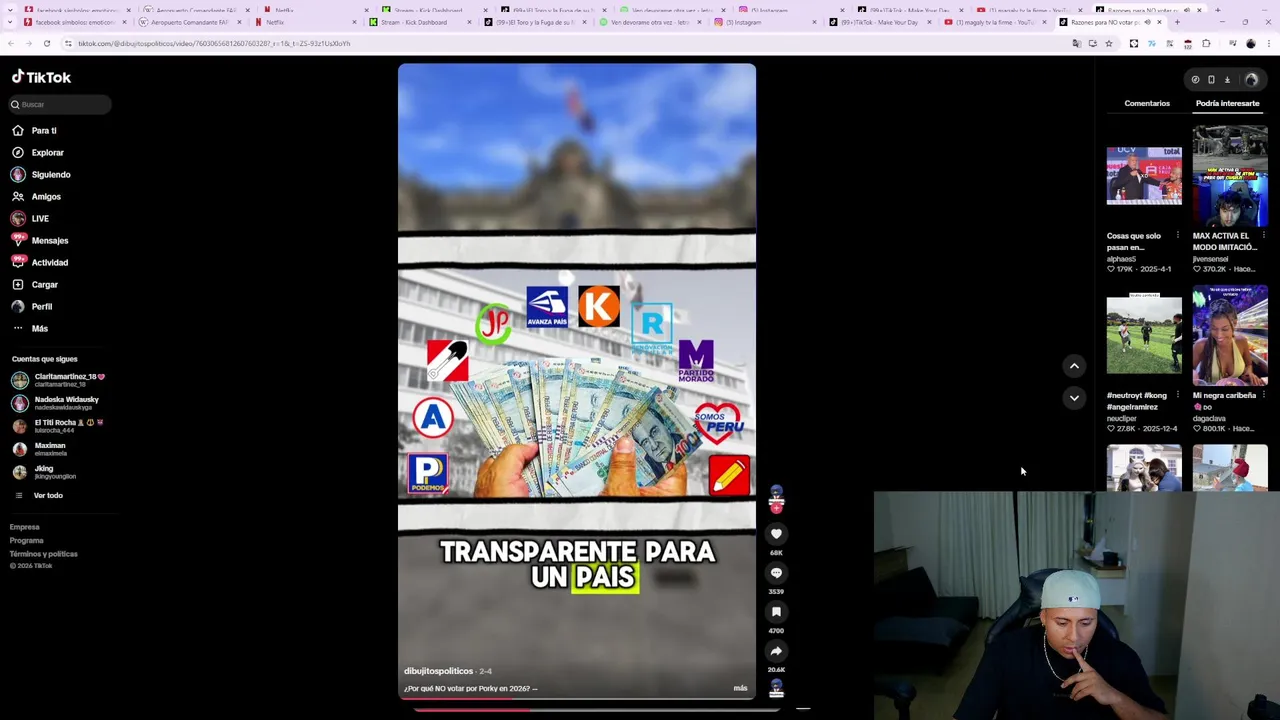The height and width of the screenshot is (720, 1280).
Task: Click the browser back button
Action: click(x=10, y=43)
